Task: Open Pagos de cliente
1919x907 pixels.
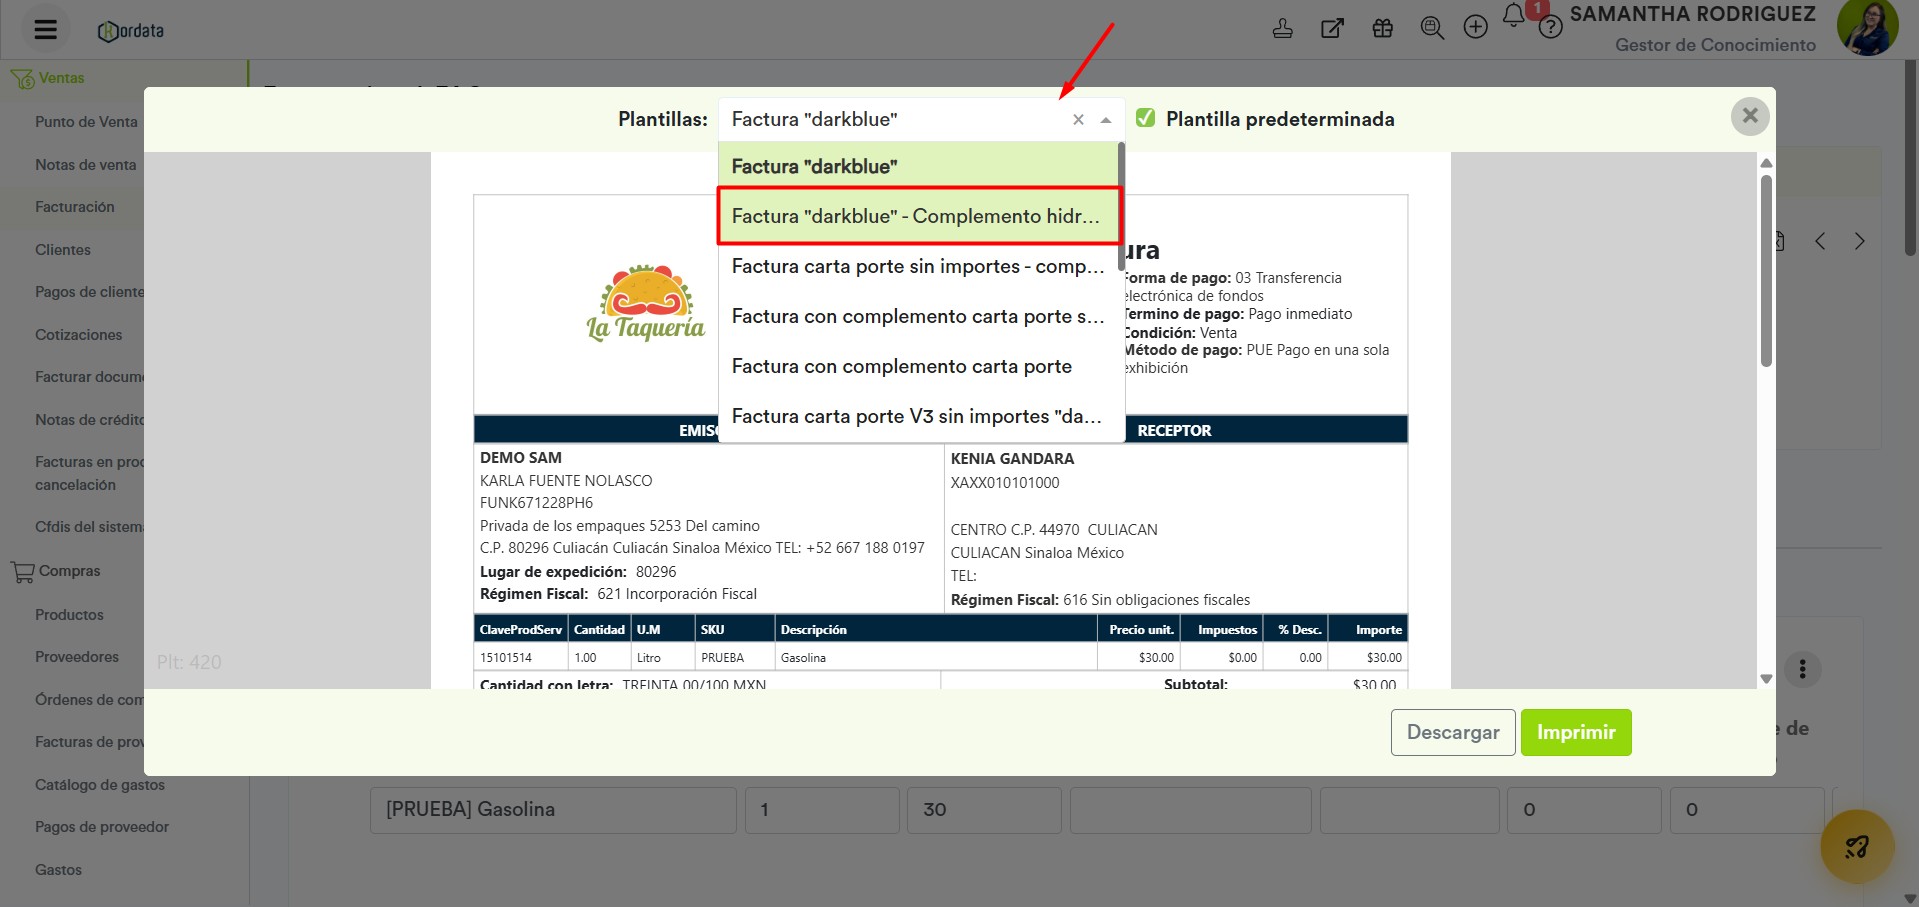Action: 89,292
